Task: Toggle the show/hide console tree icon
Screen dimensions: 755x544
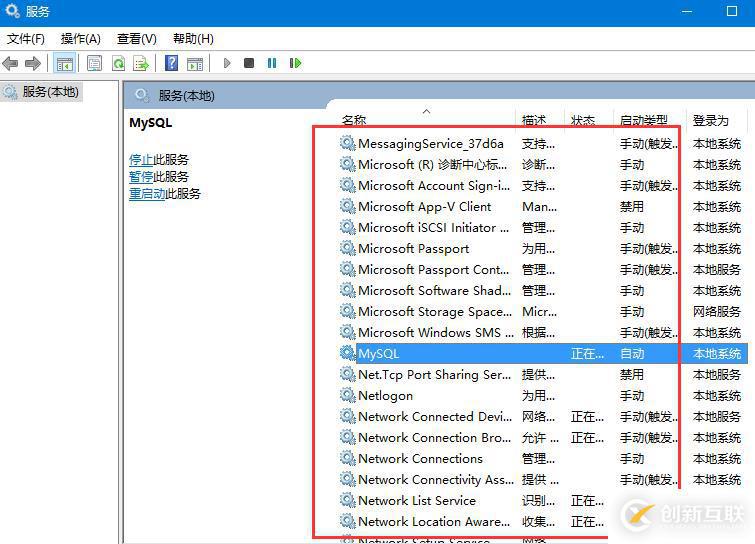Action: 65,63
